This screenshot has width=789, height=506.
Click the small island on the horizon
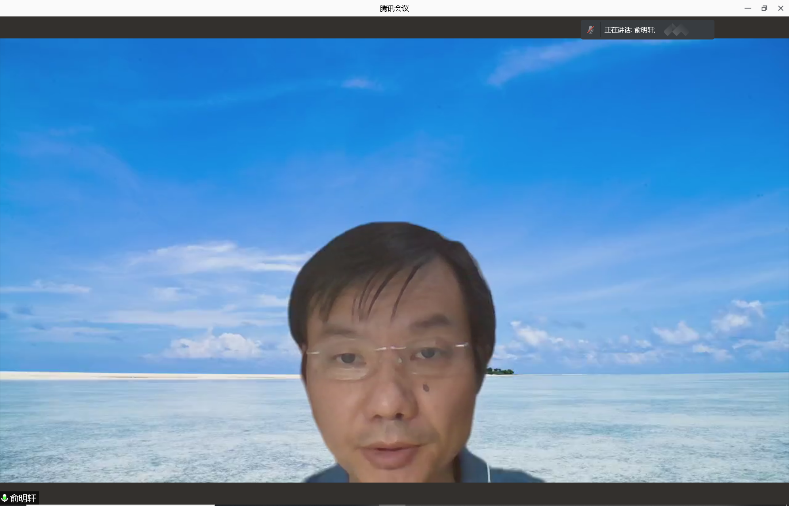500,371
